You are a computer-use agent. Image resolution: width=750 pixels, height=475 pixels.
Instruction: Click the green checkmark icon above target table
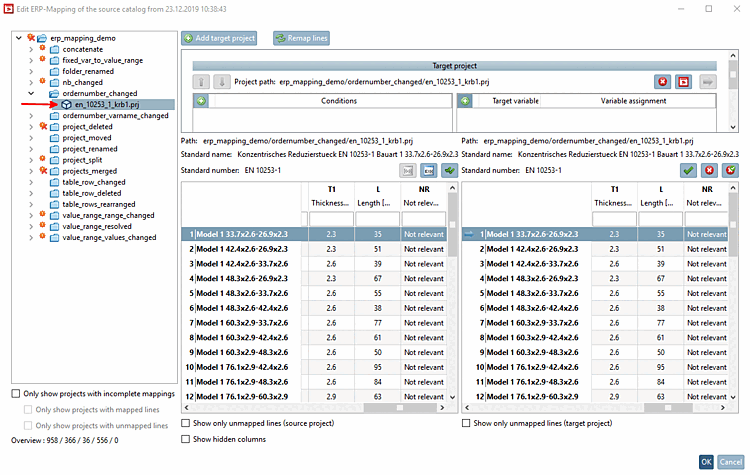tap(688, 171)
